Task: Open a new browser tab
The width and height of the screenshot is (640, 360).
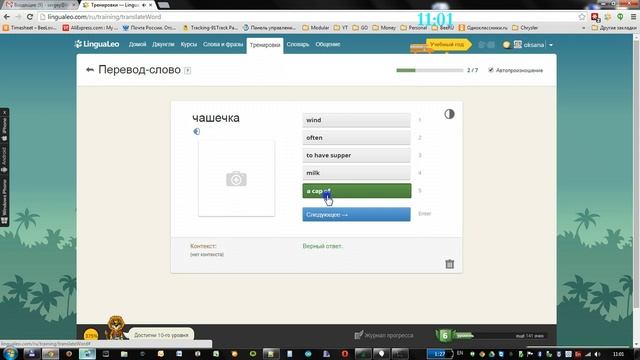Action: tap(164, 5)
